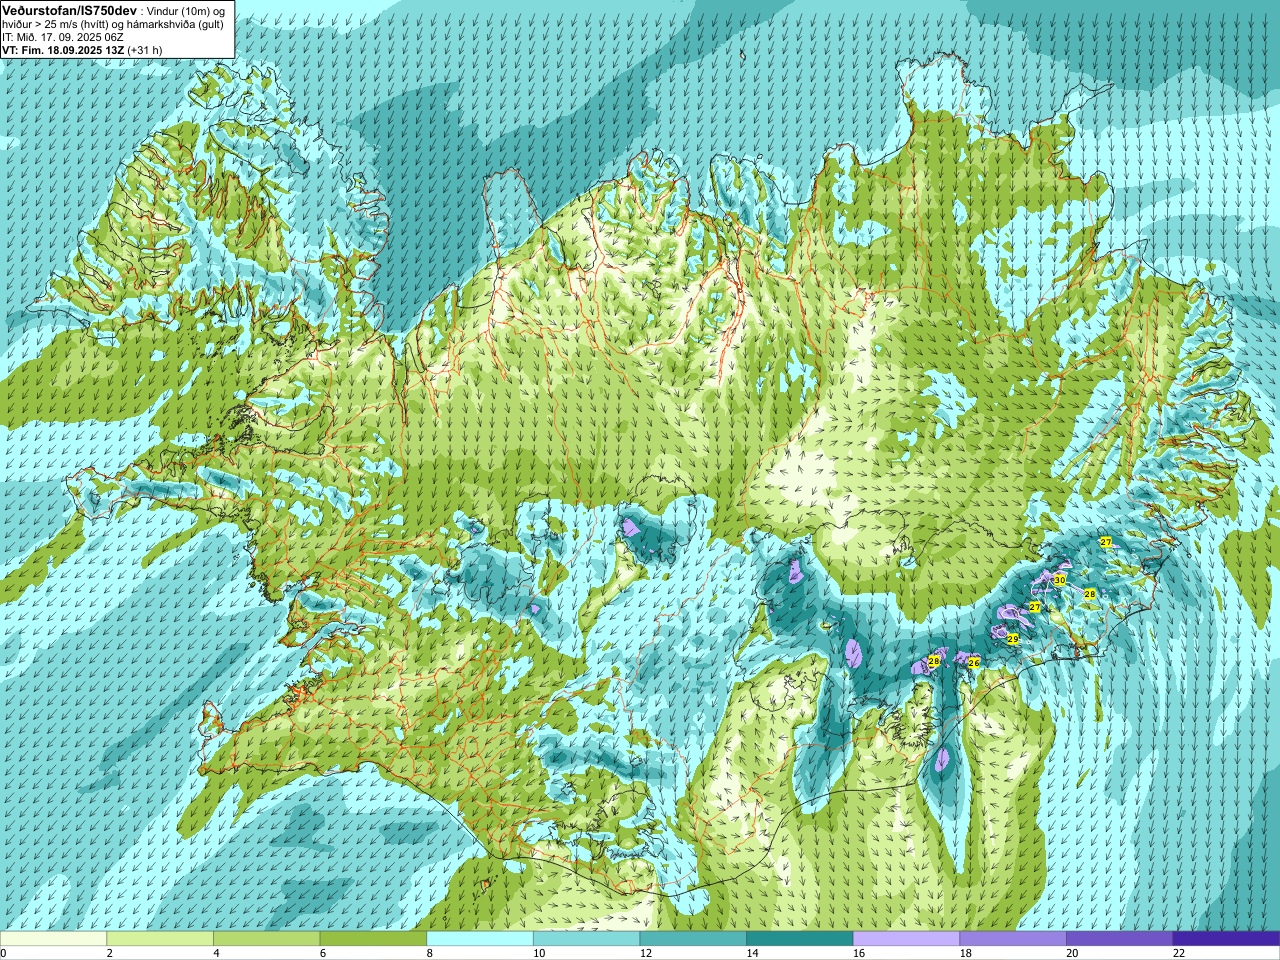Click the scale label '14'
Viewport: 1280px width, 960px height.
tap(752, 953)
